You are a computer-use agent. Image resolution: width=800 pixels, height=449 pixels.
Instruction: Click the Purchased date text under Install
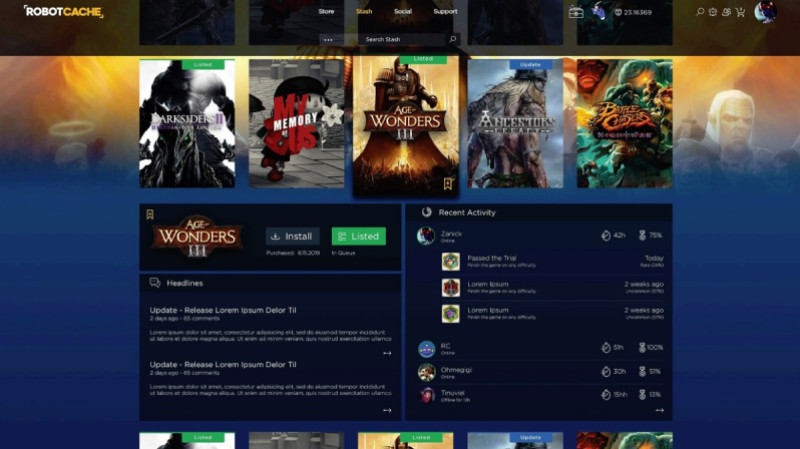(293, 253)
